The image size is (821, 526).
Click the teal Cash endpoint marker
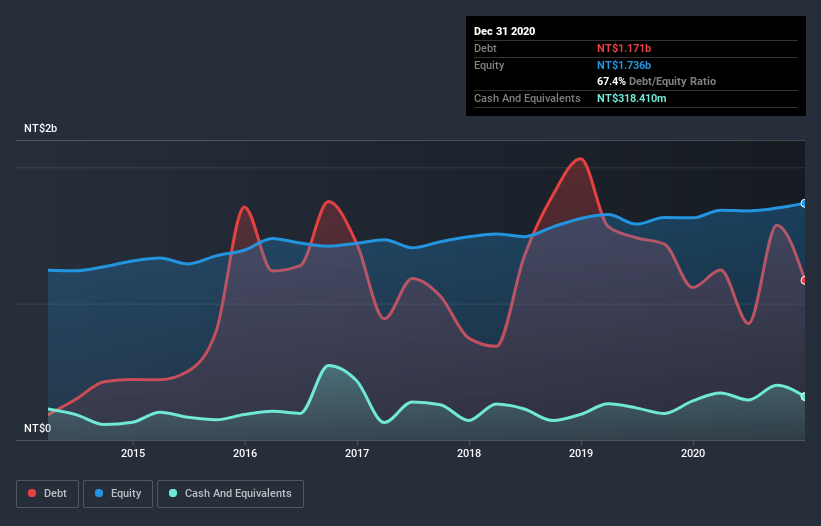tap(804, 397)
